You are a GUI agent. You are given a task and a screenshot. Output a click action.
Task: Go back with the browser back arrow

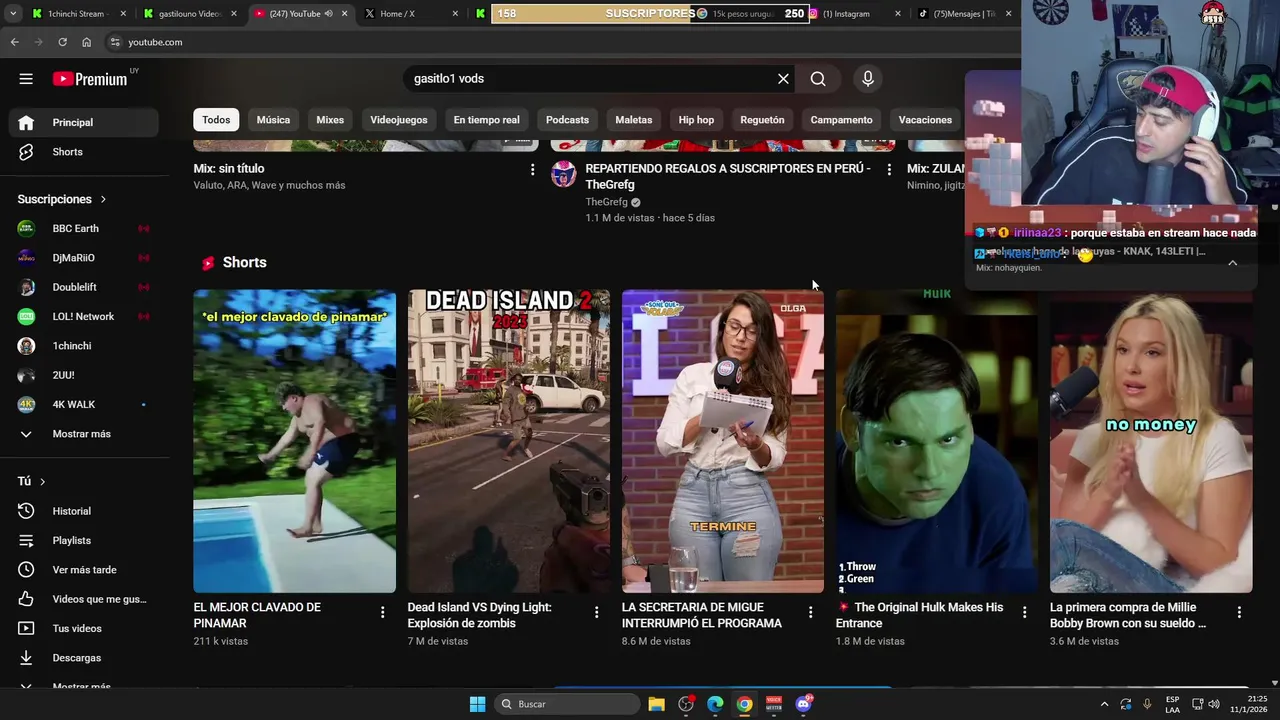point(14,42)
